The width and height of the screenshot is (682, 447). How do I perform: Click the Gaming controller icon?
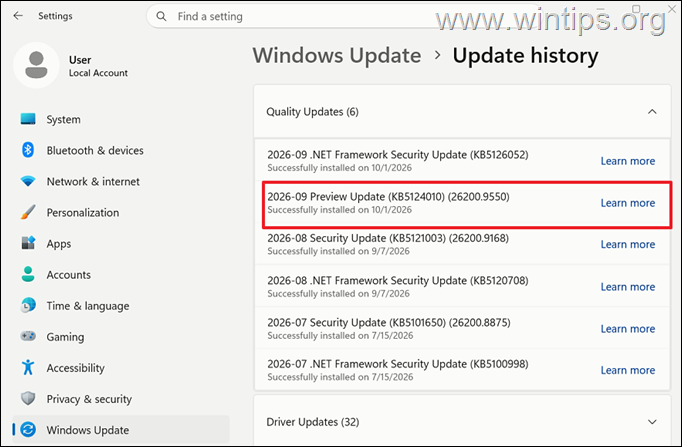point(28,336)
